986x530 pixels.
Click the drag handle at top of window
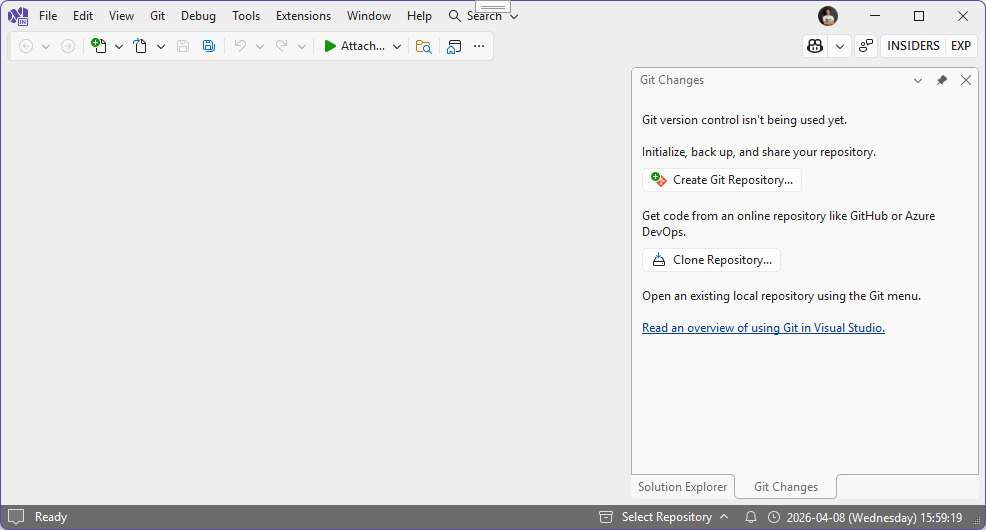click(492, 7)
